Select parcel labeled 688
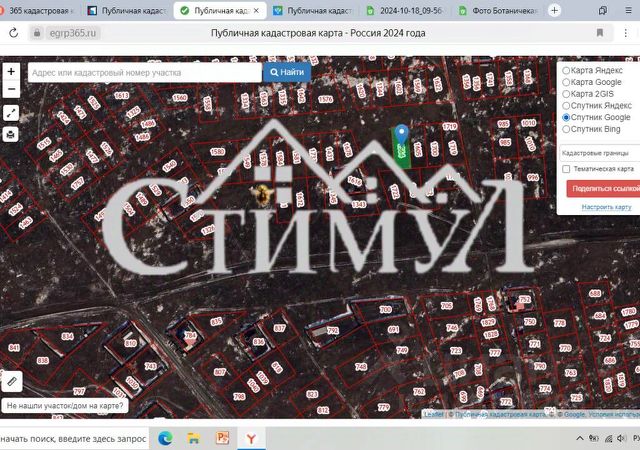 tap(595, 293)
